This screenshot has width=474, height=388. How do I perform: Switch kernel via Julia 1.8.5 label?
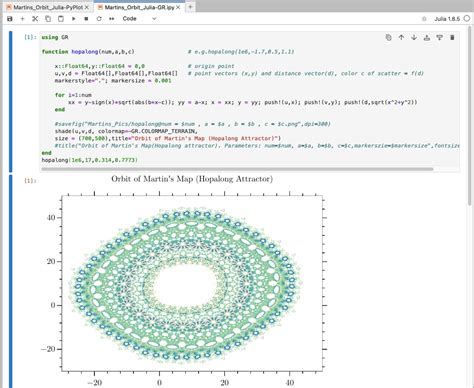[447, 19]
